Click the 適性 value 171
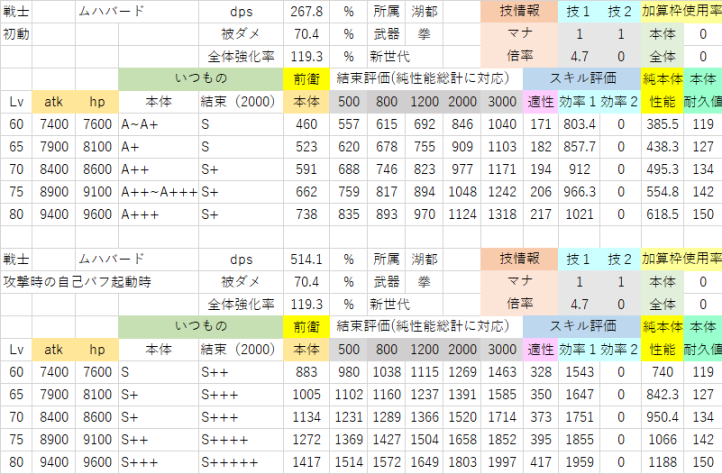 tap(541, 124)
